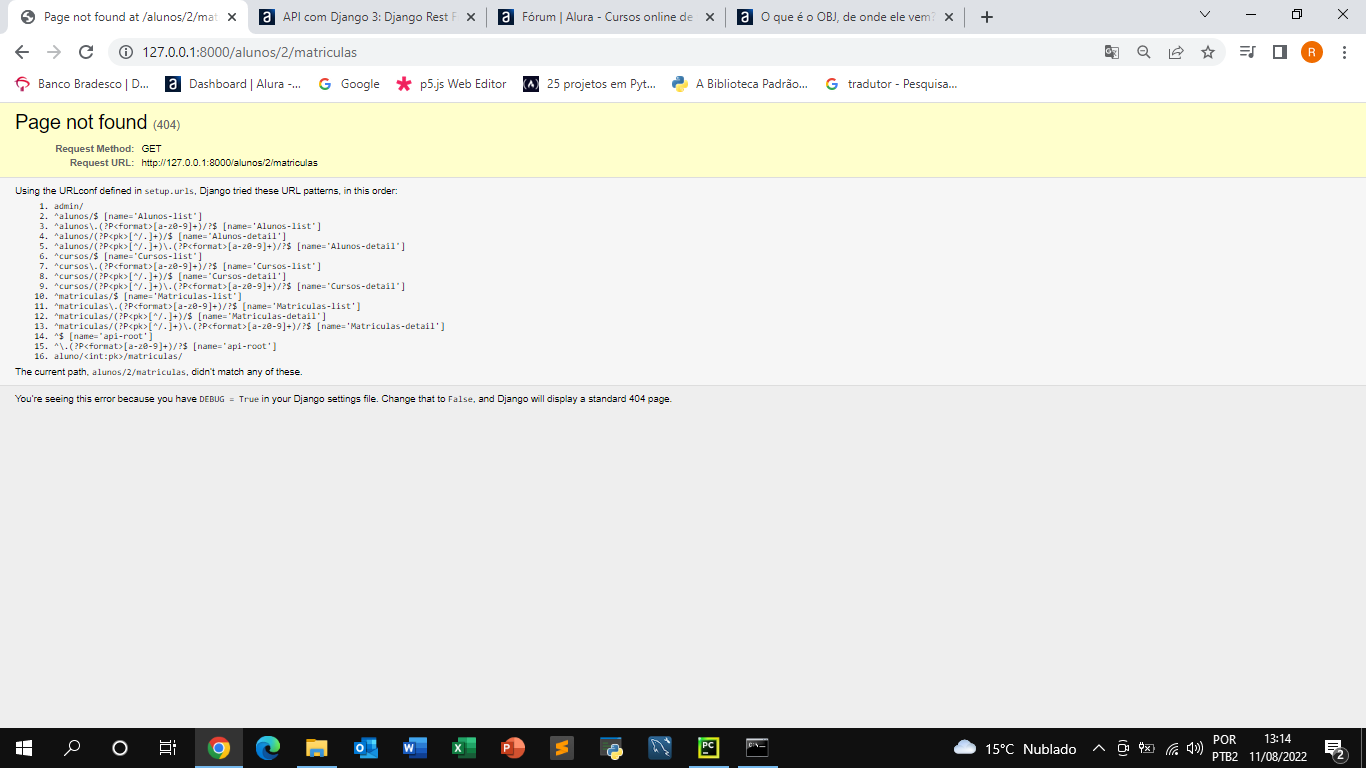Open PowerPoint from the taskbar
This screenshot has width=1366, height=768.
(x=513, y=748)
